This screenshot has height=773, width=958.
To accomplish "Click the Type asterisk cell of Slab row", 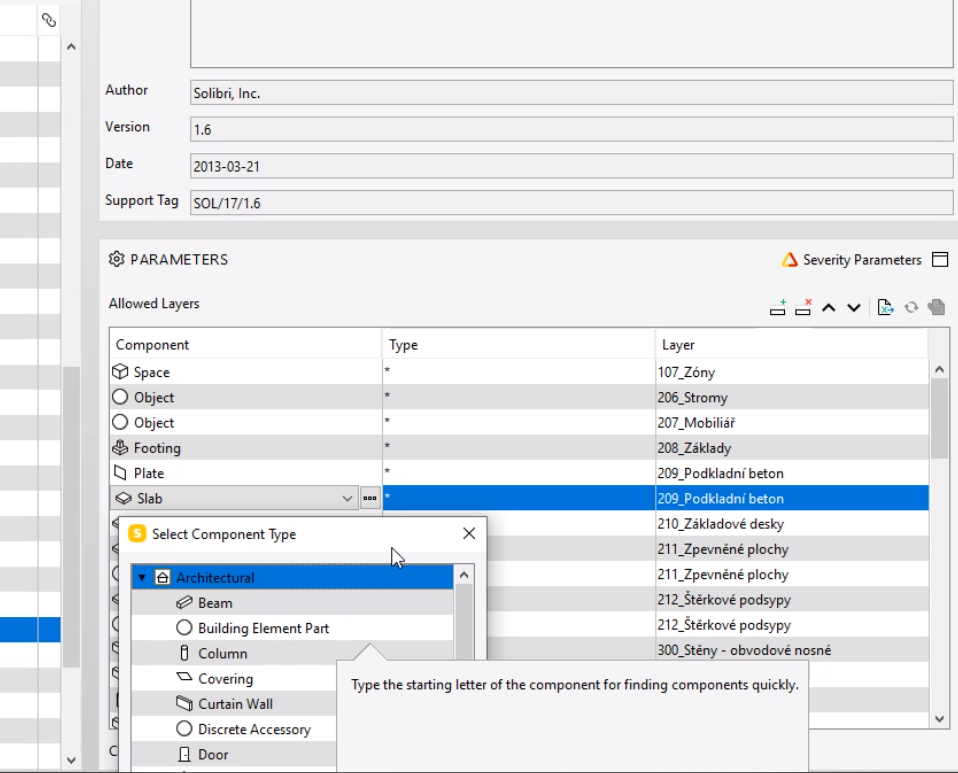I will point(519,499).
